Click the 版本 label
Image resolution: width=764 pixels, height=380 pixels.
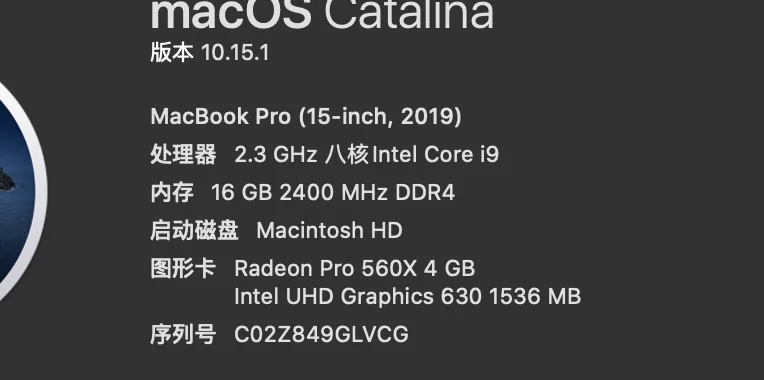pyautogui.click(x=172, y=53)
